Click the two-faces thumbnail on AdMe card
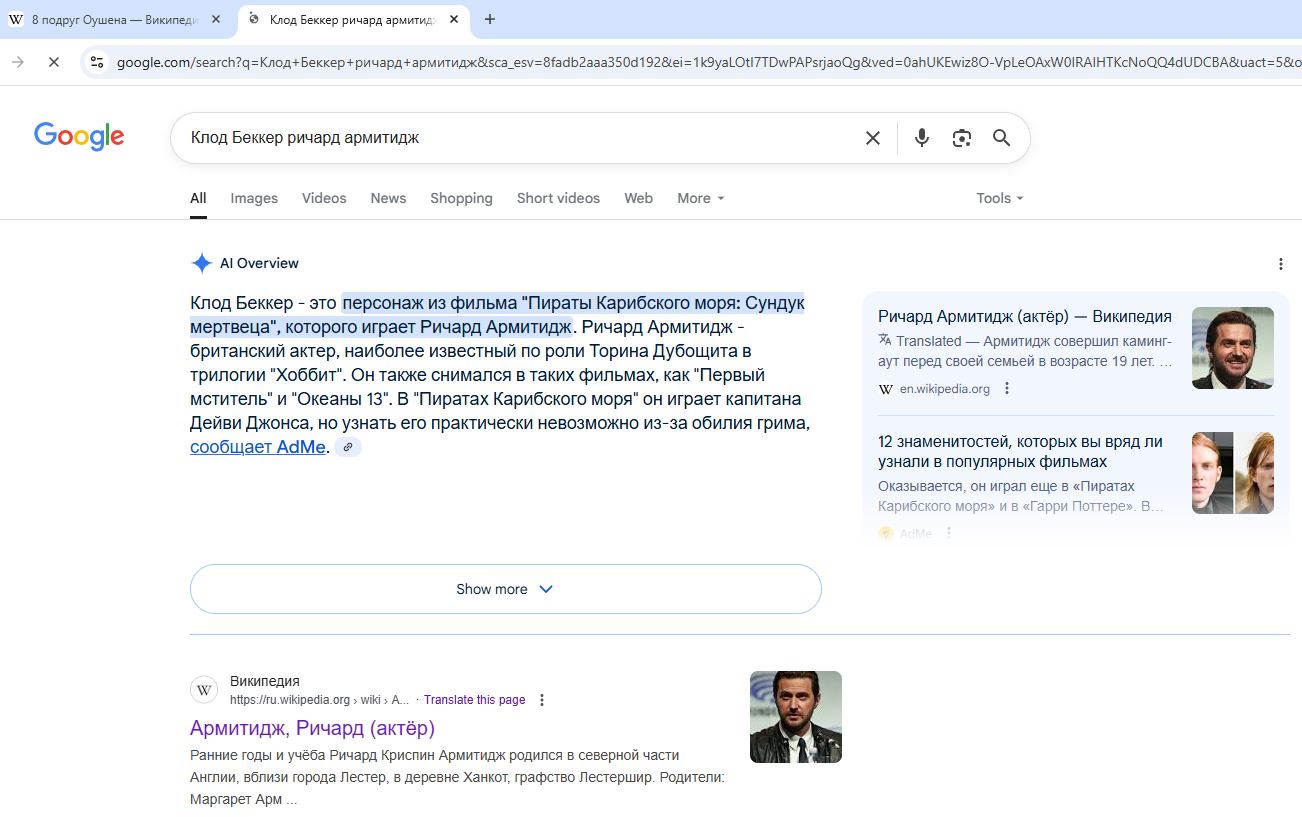 [1233, 473]
